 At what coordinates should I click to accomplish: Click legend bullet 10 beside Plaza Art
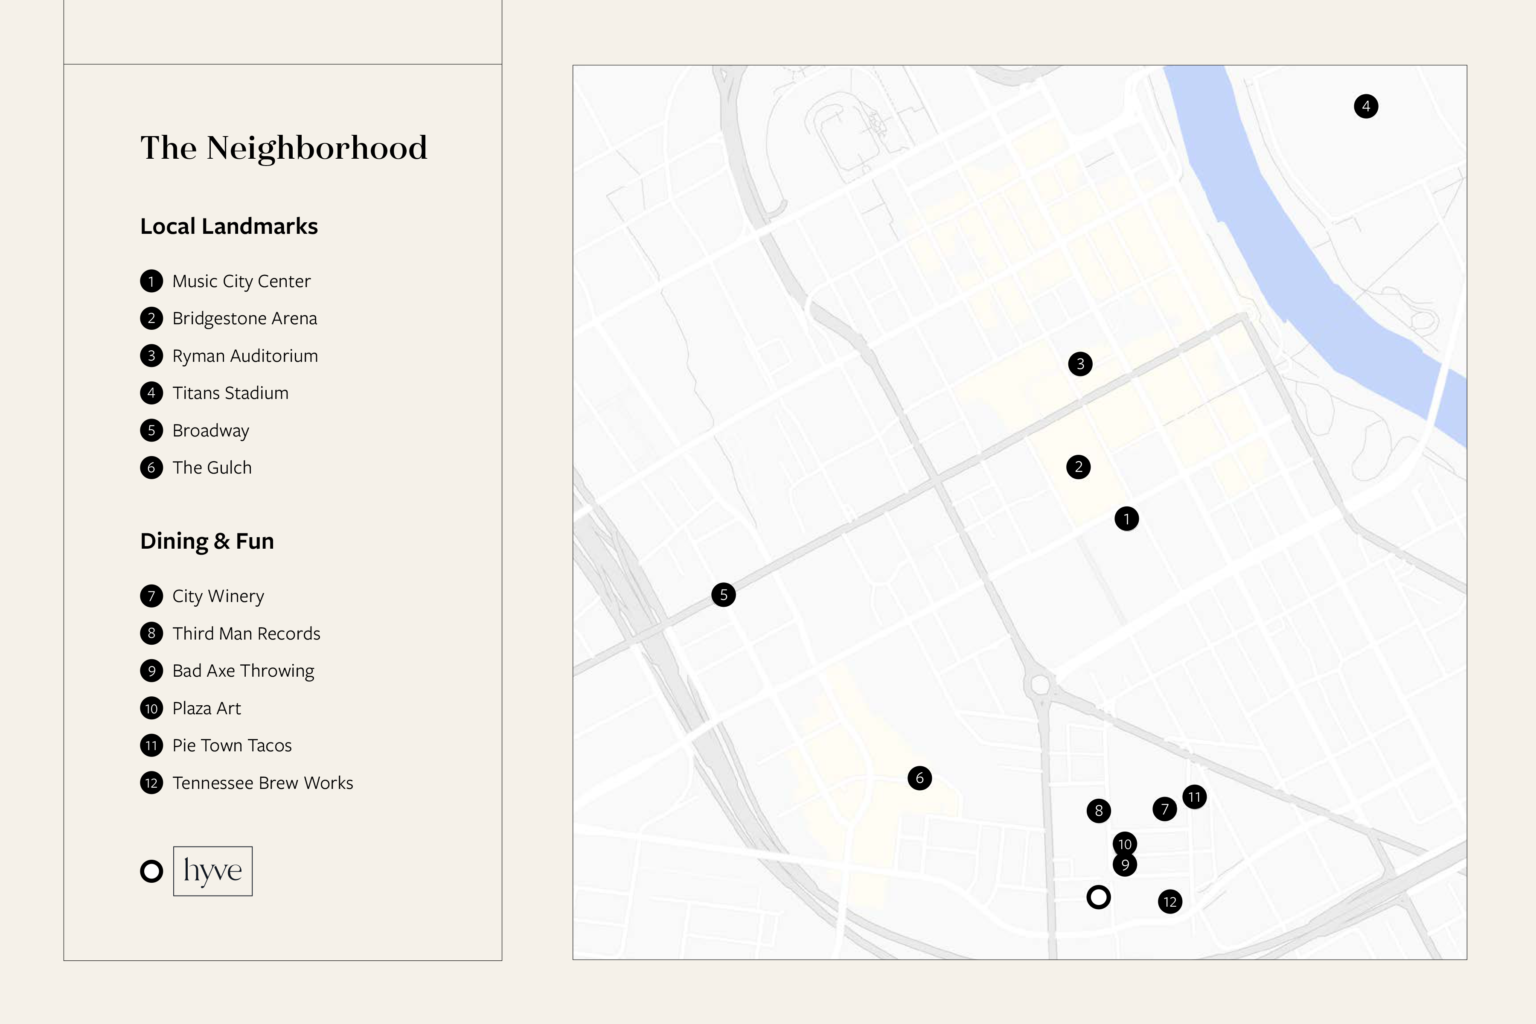pos(151,708)
